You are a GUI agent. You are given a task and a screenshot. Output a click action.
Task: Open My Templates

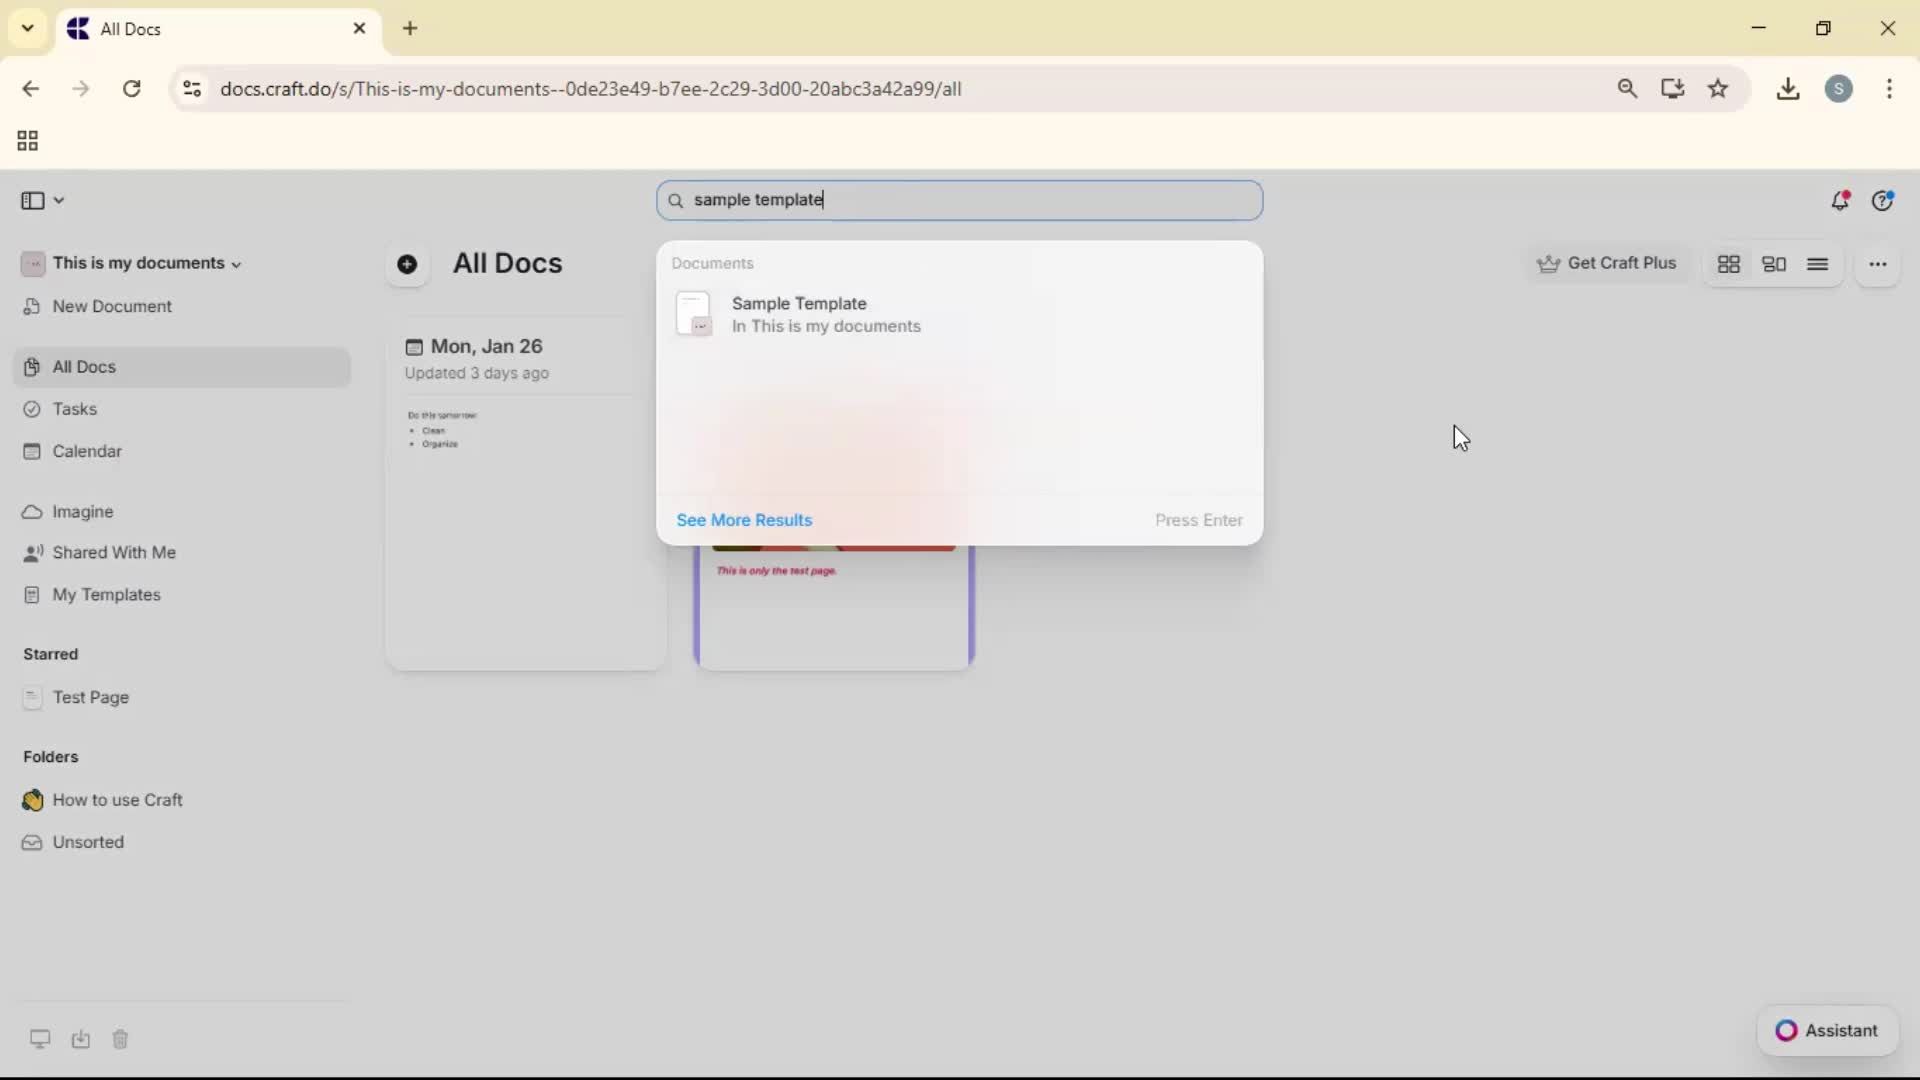coord(108,595)
